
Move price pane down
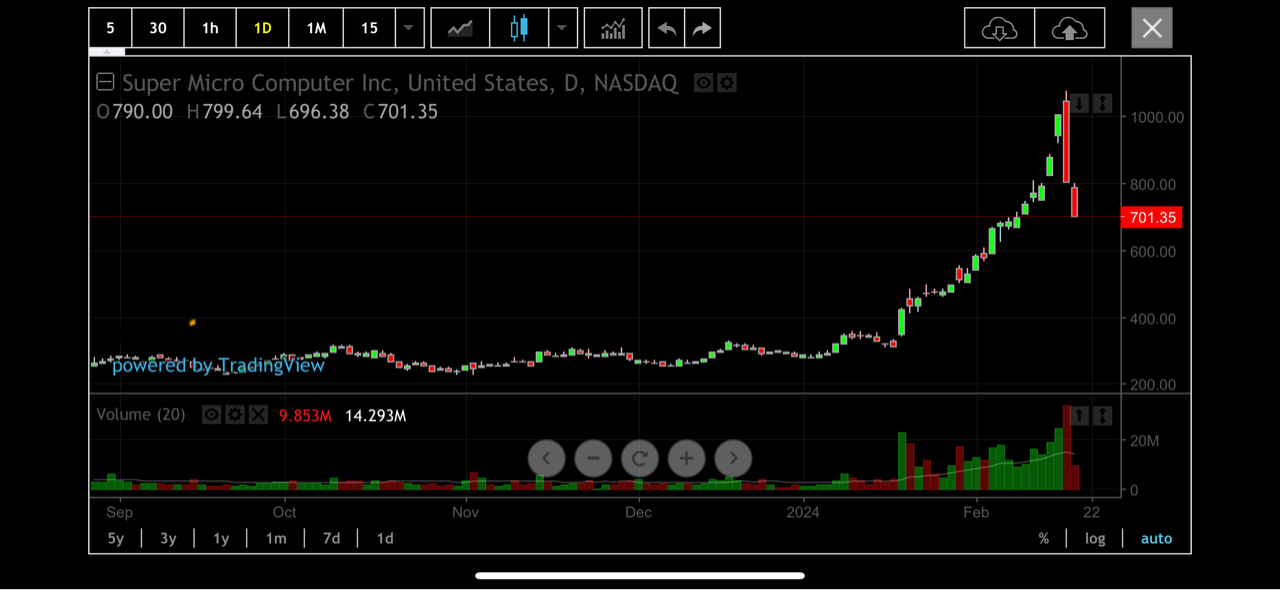1080,103
